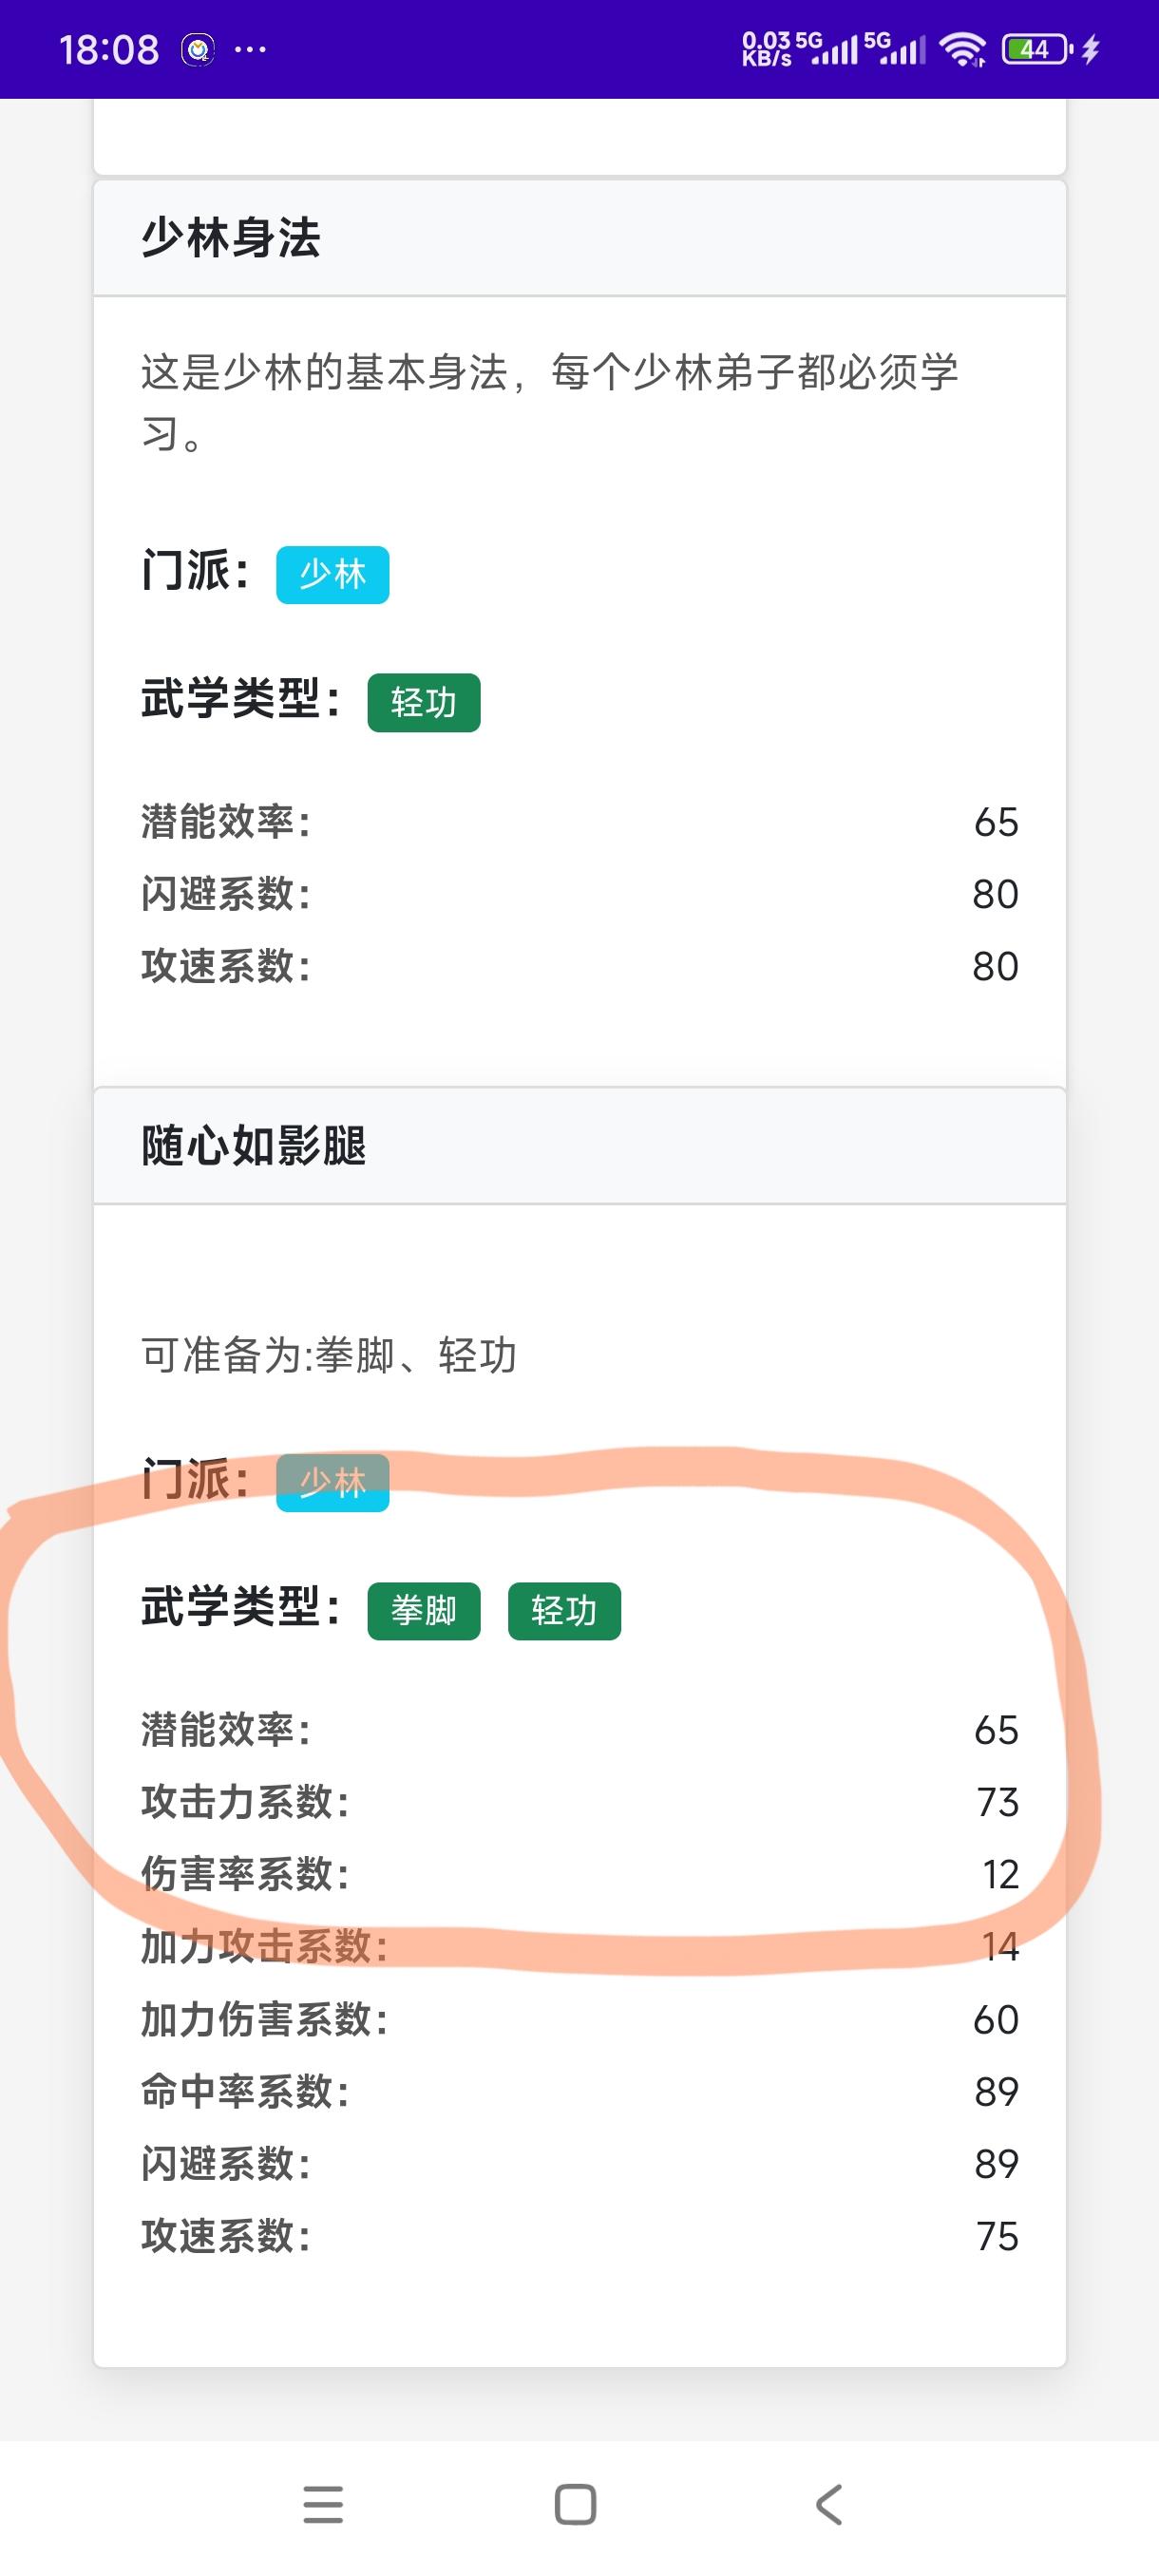
Task: Tap the Wi-Fi status icon
Action: (964, 49)
